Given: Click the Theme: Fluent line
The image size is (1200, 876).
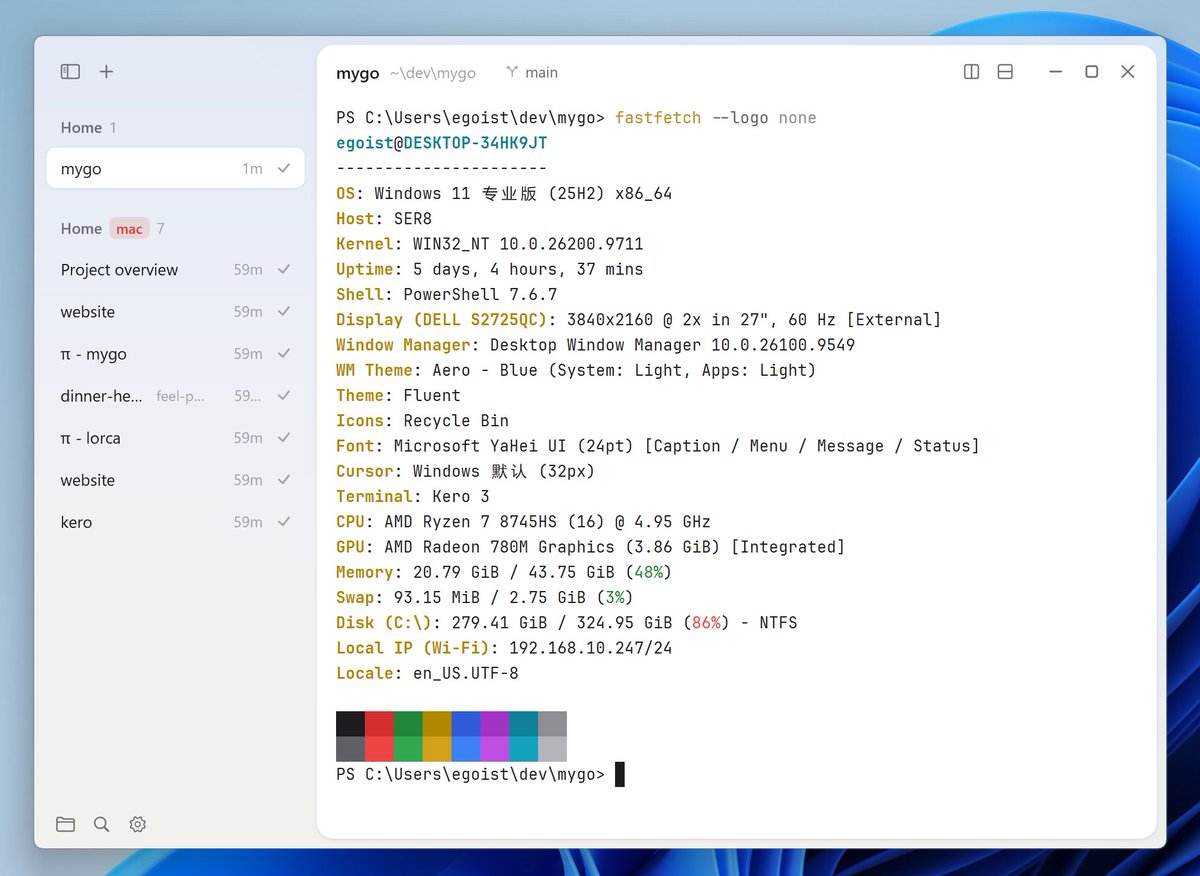Looking at the screenshot, I should (x=398, y=396).
